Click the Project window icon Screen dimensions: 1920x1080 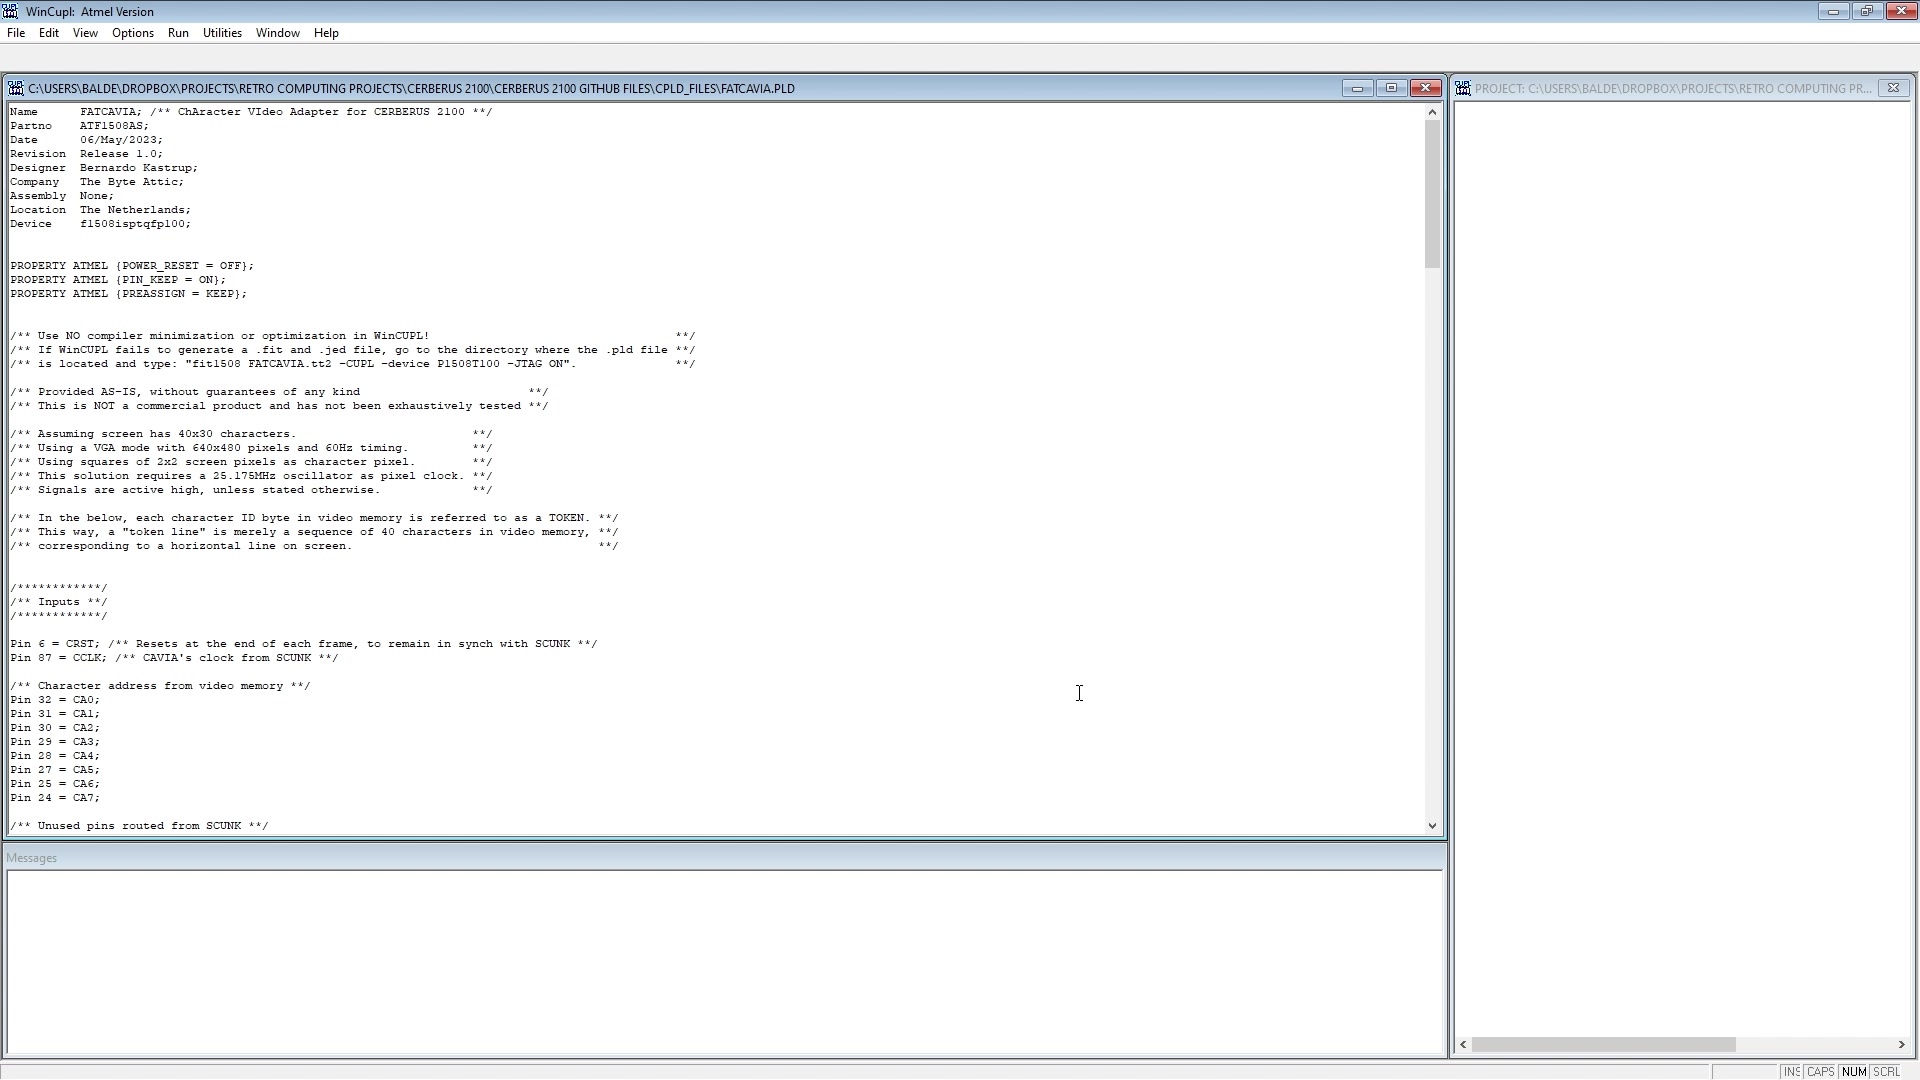(1463, 88)
